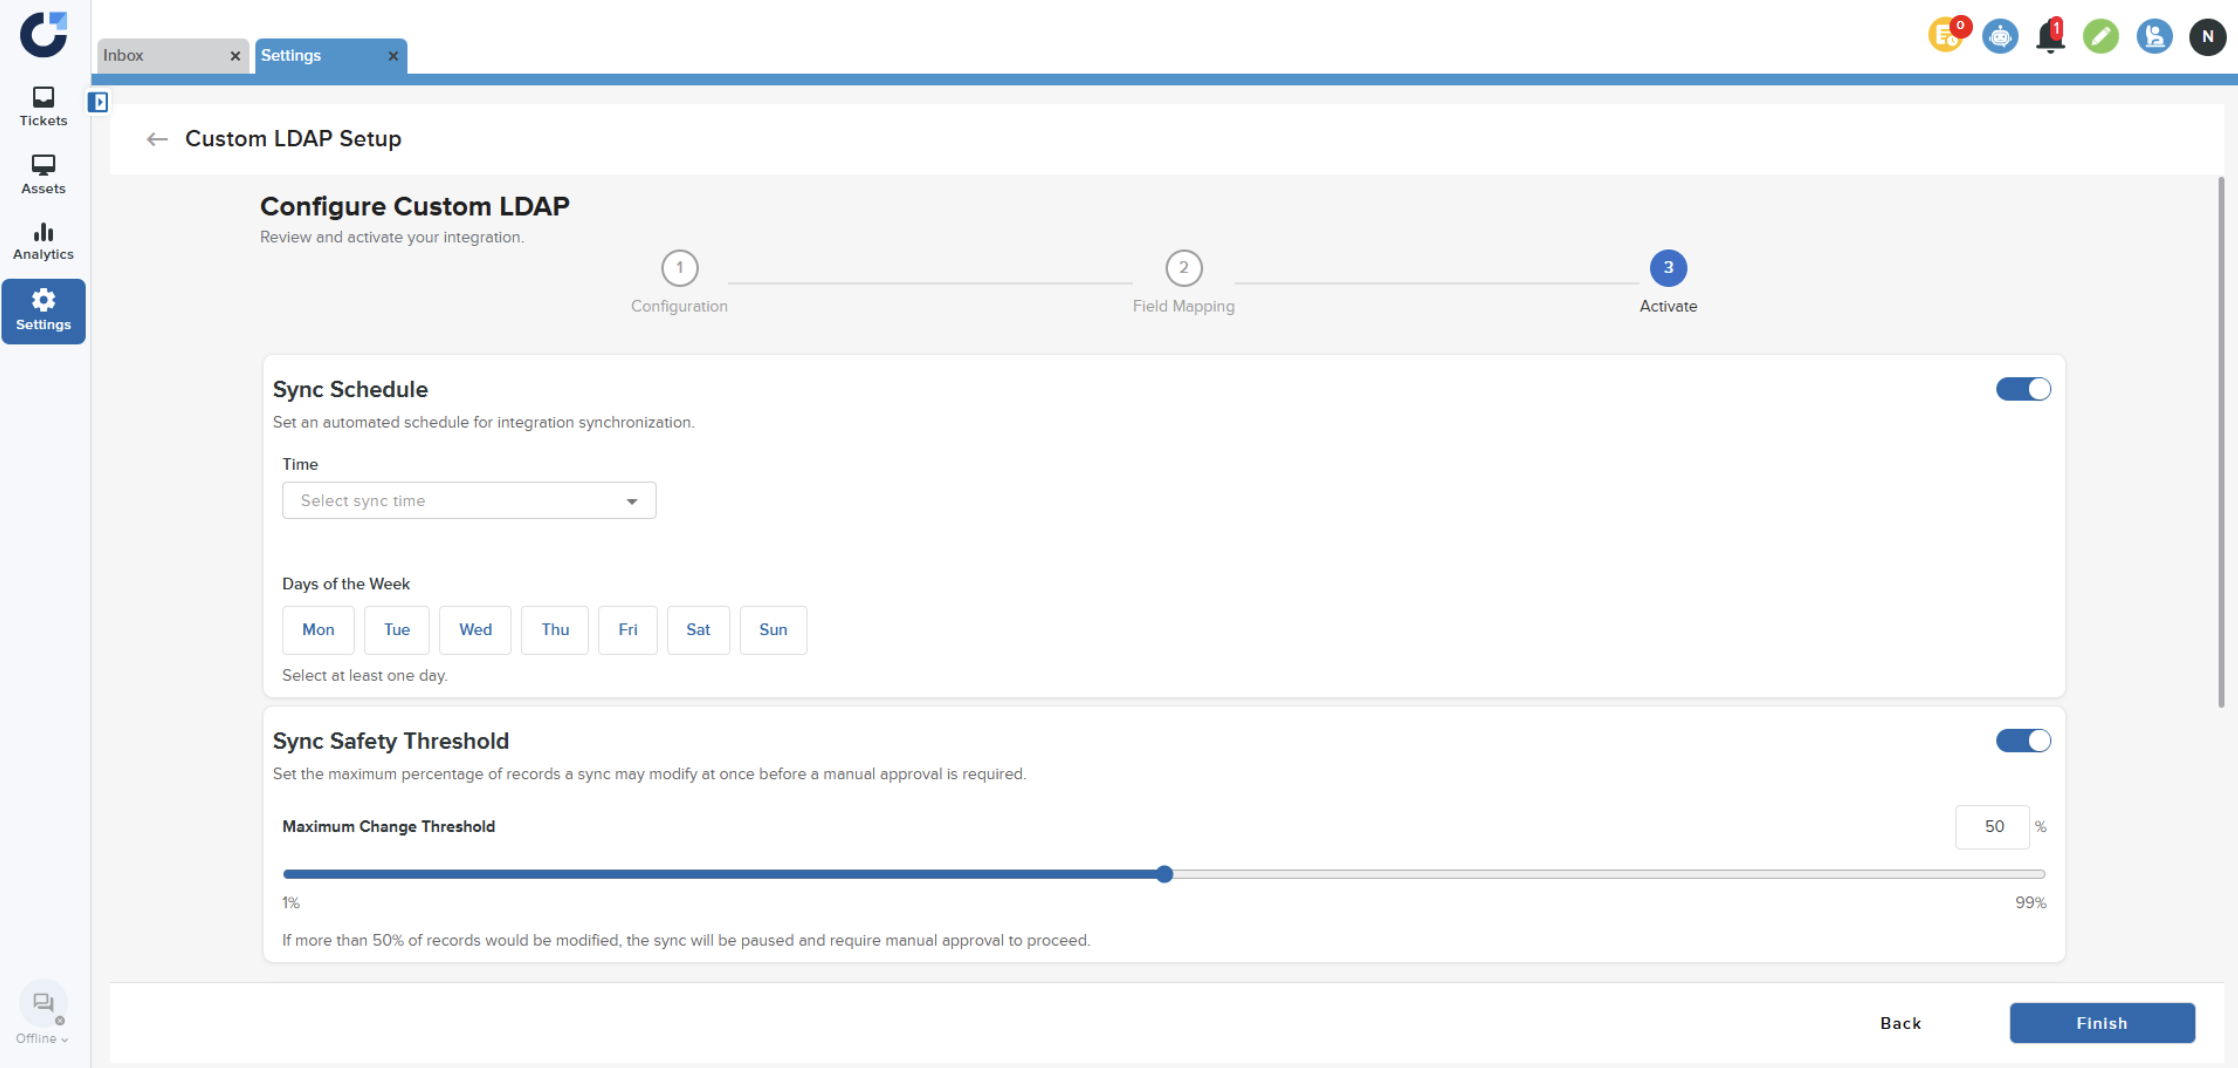Open the Select sync time dropdown
Viewport: 2238px width, 1068px height.
click(x=469, y=501)
